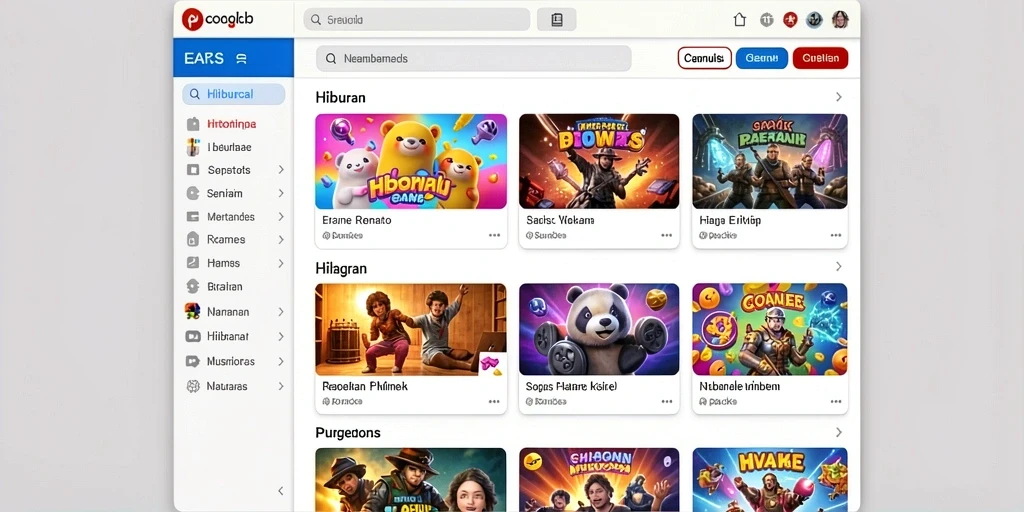1024x512 pixels.
Task: Click the Hitorinpa sidebar icon
Action: [193, 124]
